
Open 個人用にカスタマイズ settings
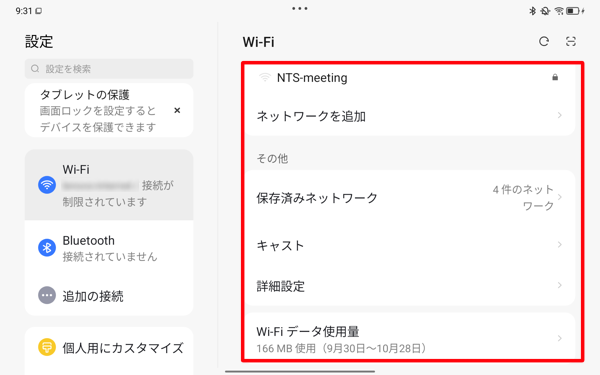pos(109,347)
